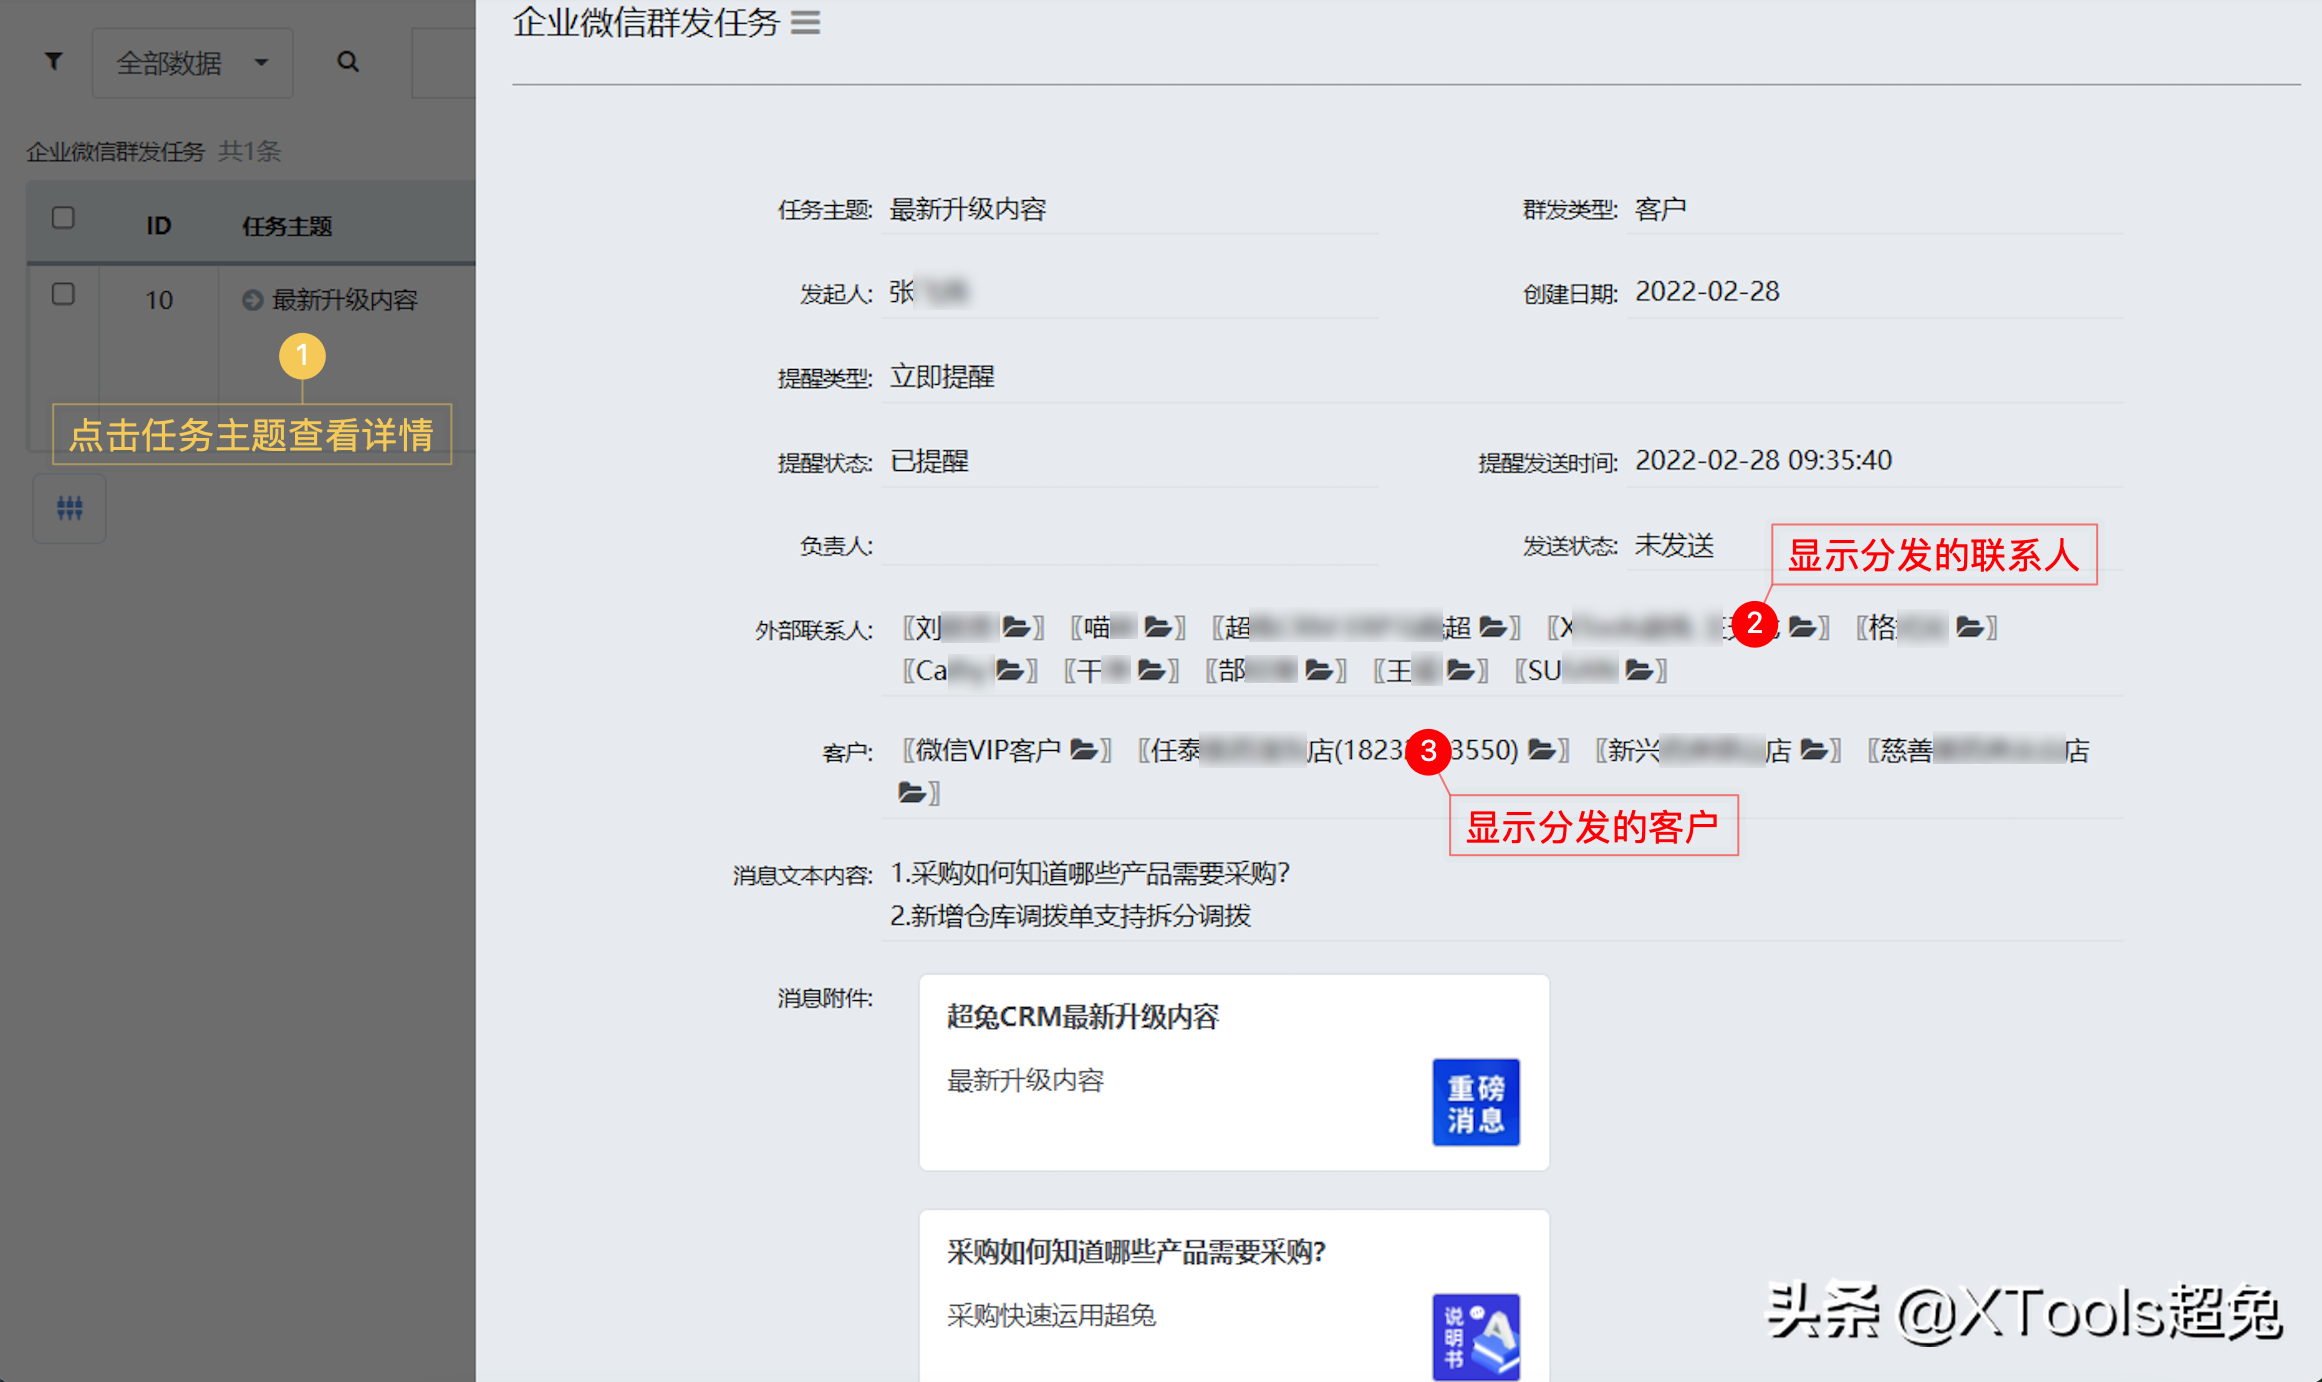Tick the select-all checkbox in table header
Image resolution: width=2322 pixels, height=1382 pixels.
pyautogui.click(x=63, y=218)
